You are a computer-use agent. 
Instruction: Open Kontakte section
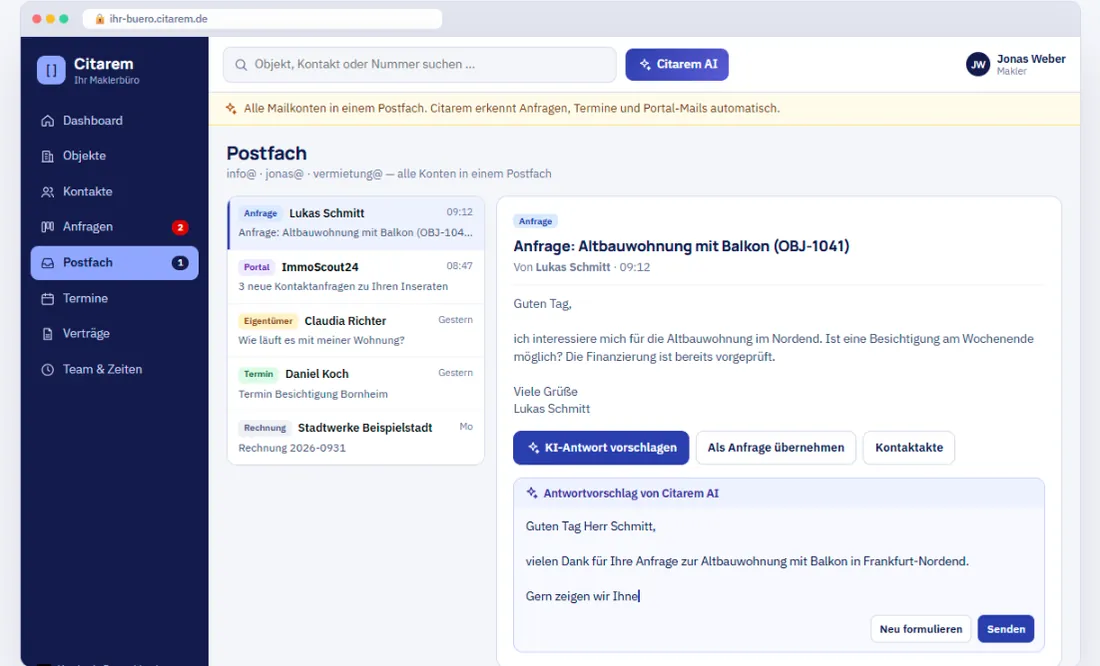[x=114, y=192]
